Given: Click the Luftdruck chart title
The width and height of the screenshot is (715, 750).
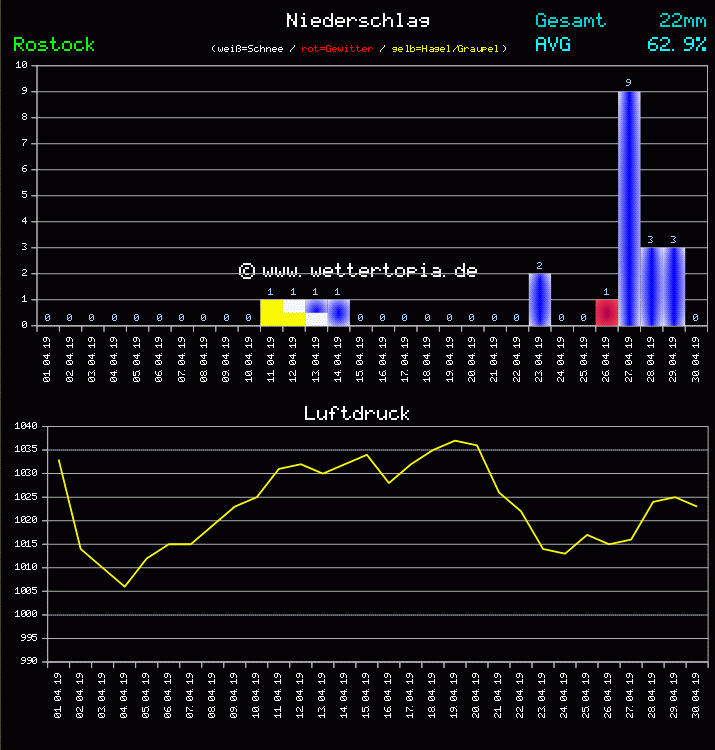Looking at the screenshot, I should (x=357, y=413).
